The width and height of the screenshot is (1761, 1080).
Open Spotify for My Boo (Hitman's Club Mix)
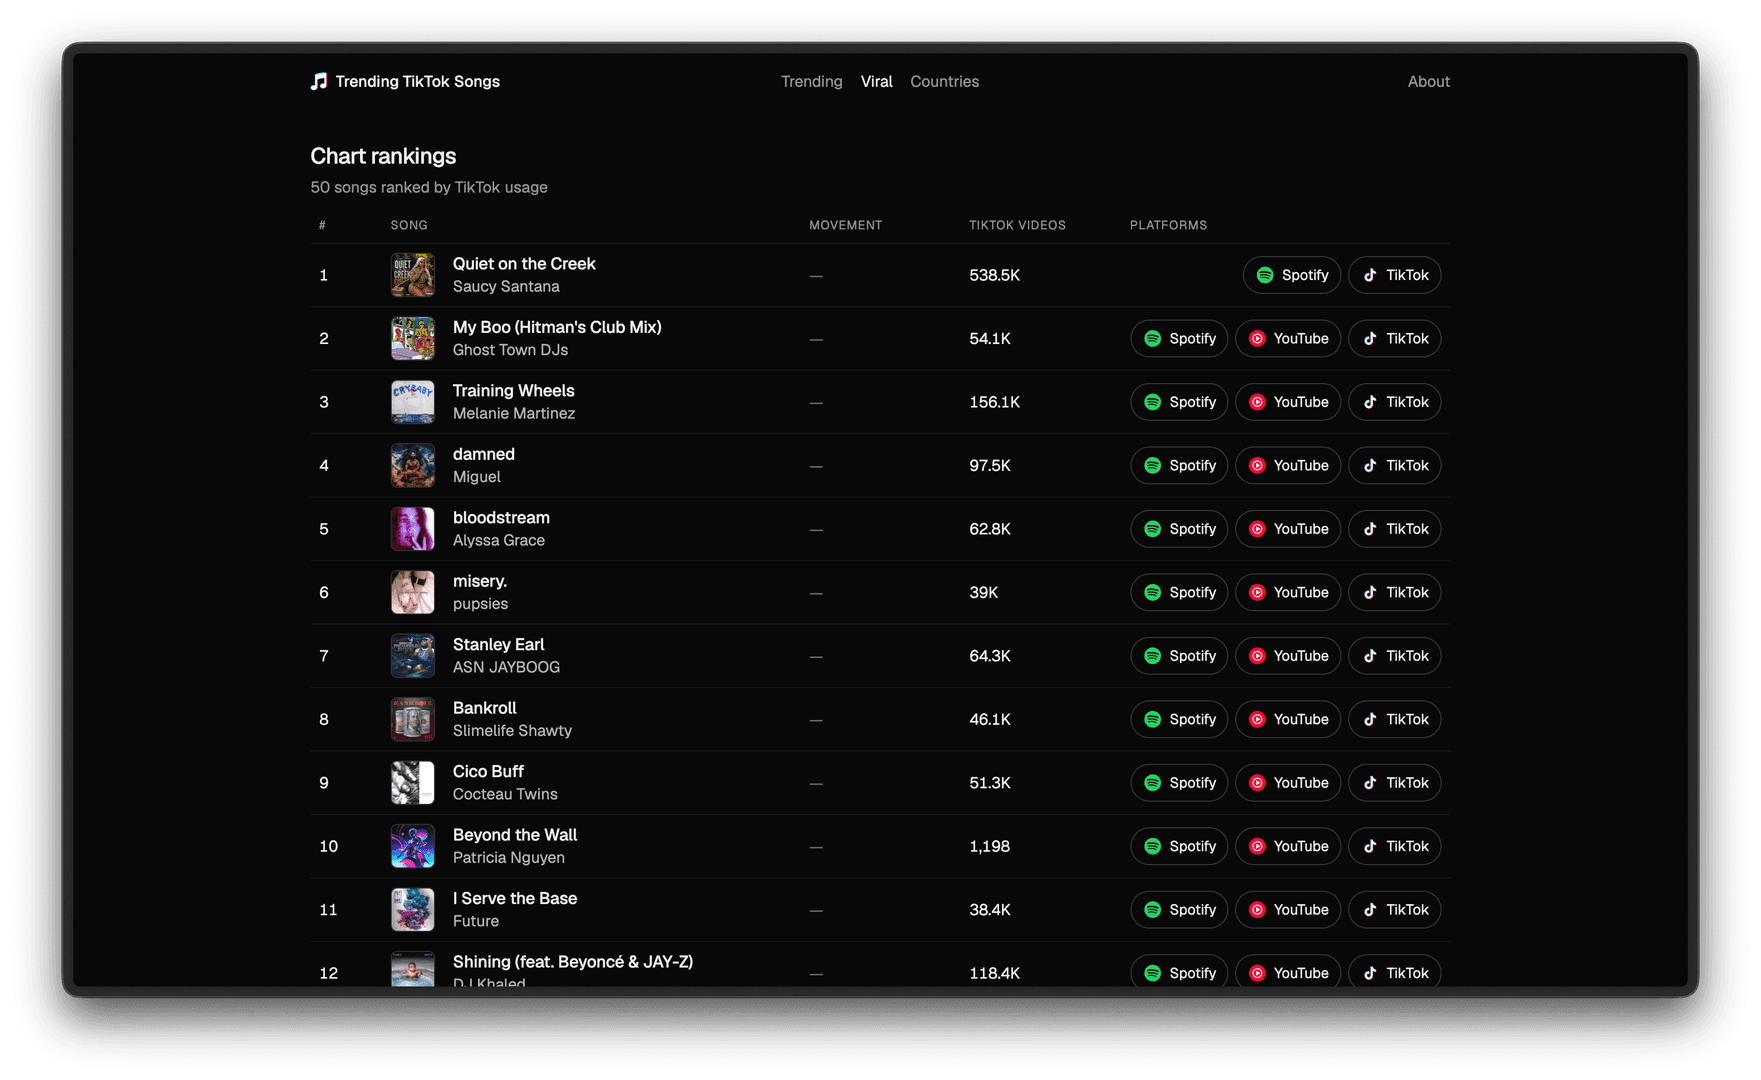tap(1179, 339)
